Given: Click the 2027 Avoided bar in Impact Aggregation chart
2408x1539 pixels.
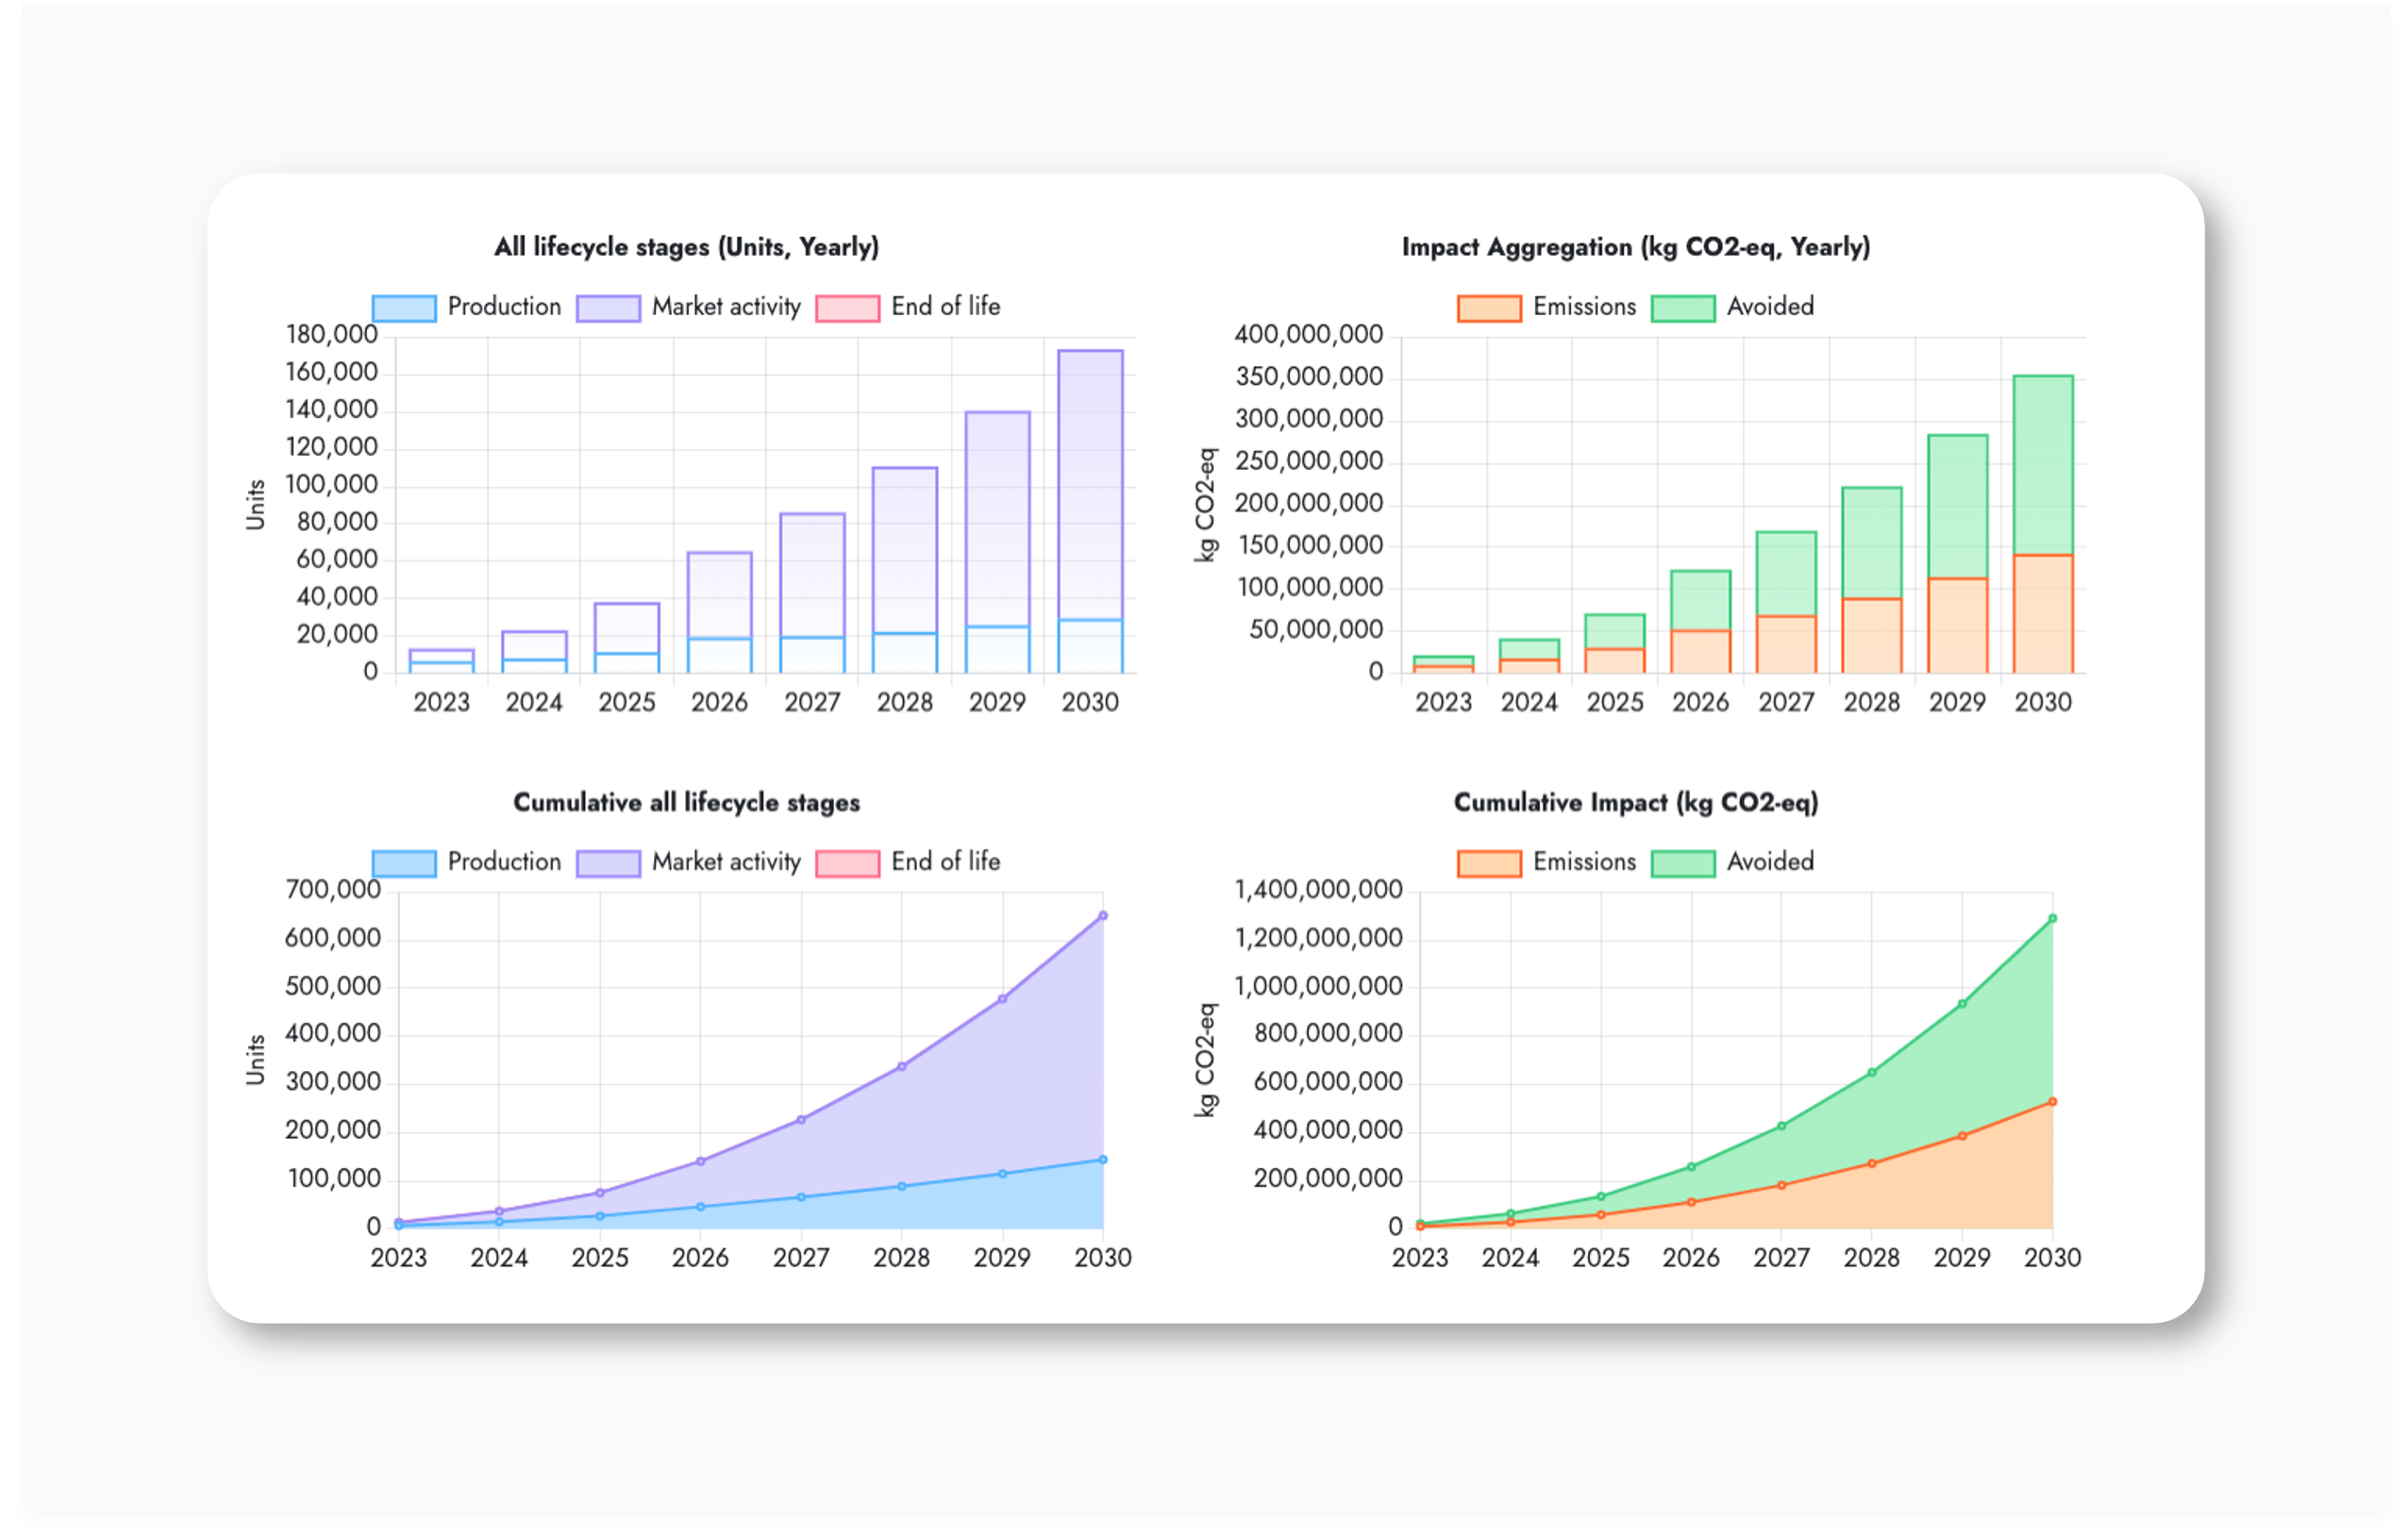Looking at the screenshot, I should coord(1787,574).
